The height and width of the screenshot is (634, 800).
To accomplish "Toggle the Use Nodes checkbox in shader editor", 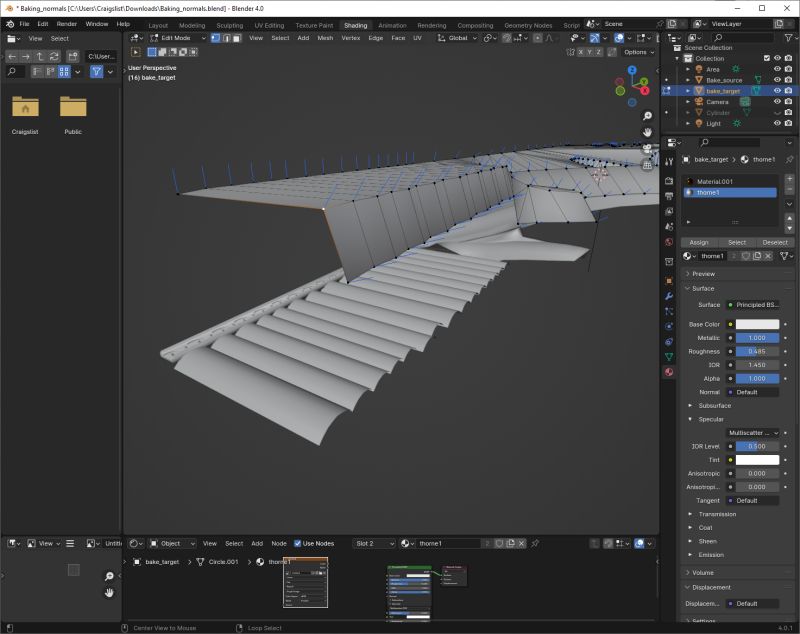I will (x=298, y=543).
